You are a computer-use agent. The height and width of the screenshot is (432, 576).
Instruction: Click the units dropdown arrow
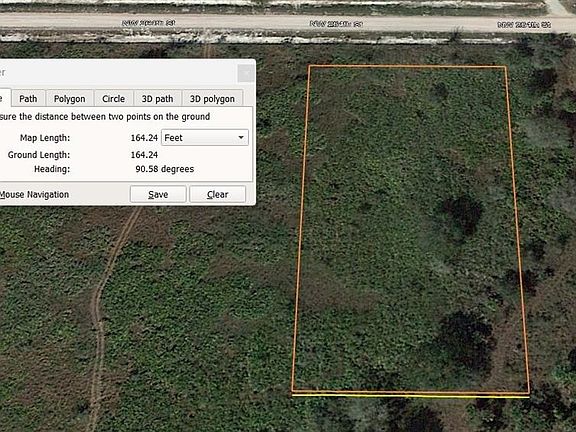click(241, 138)
